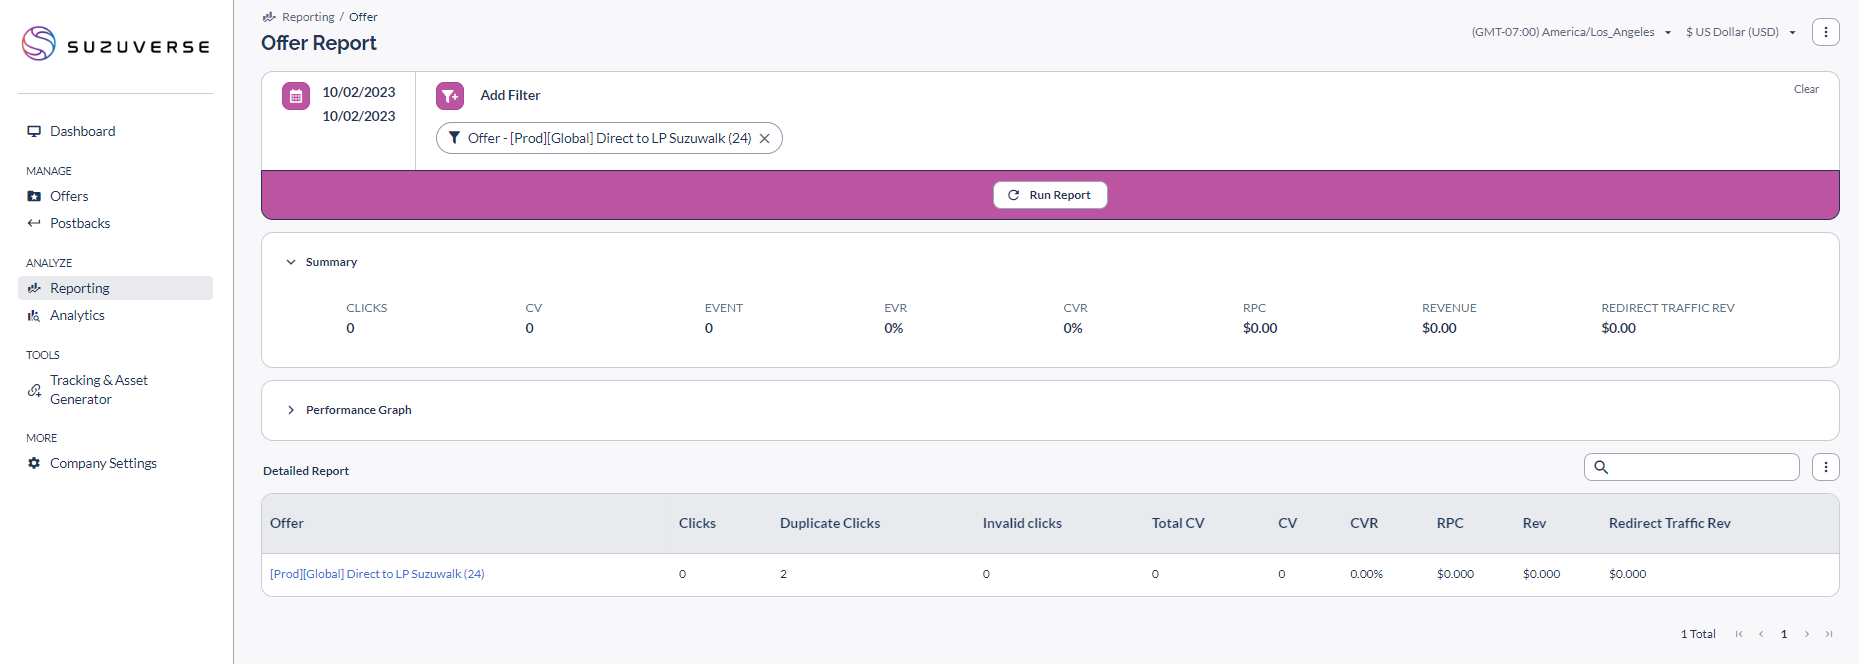The height and width of the screenshot is (664, 1859).
Task: Click the pink calendar date range icon
Action: pos(296,96)
